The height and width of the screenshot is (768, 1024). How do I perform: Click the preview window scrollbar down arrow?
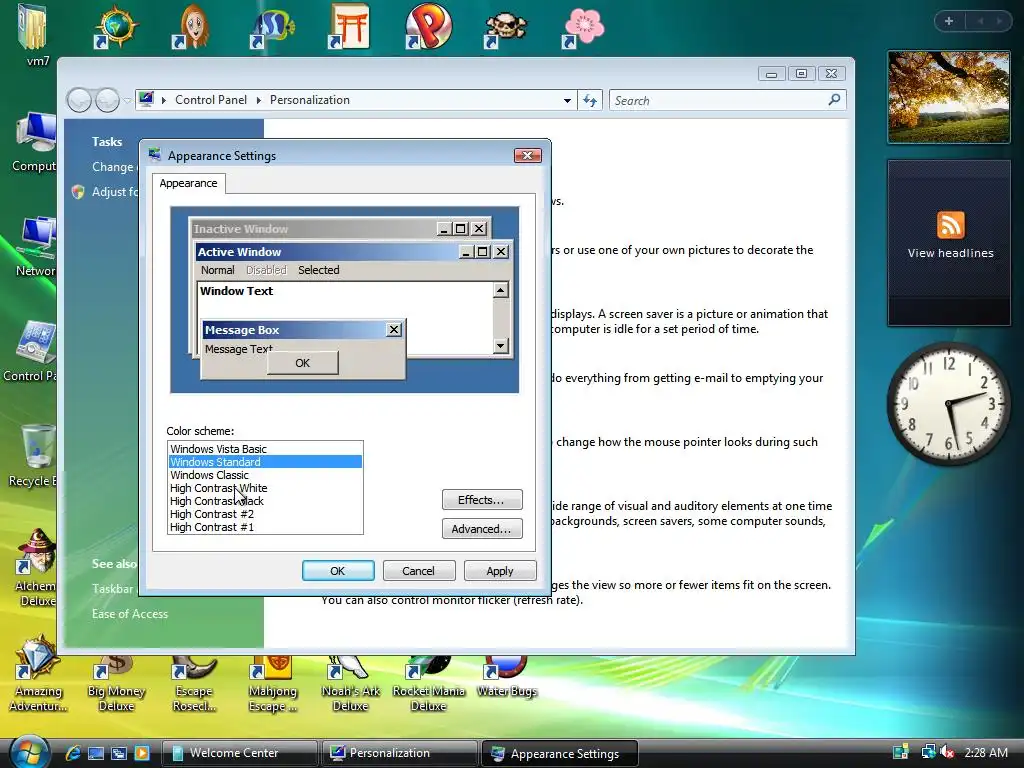coord(501,345)
